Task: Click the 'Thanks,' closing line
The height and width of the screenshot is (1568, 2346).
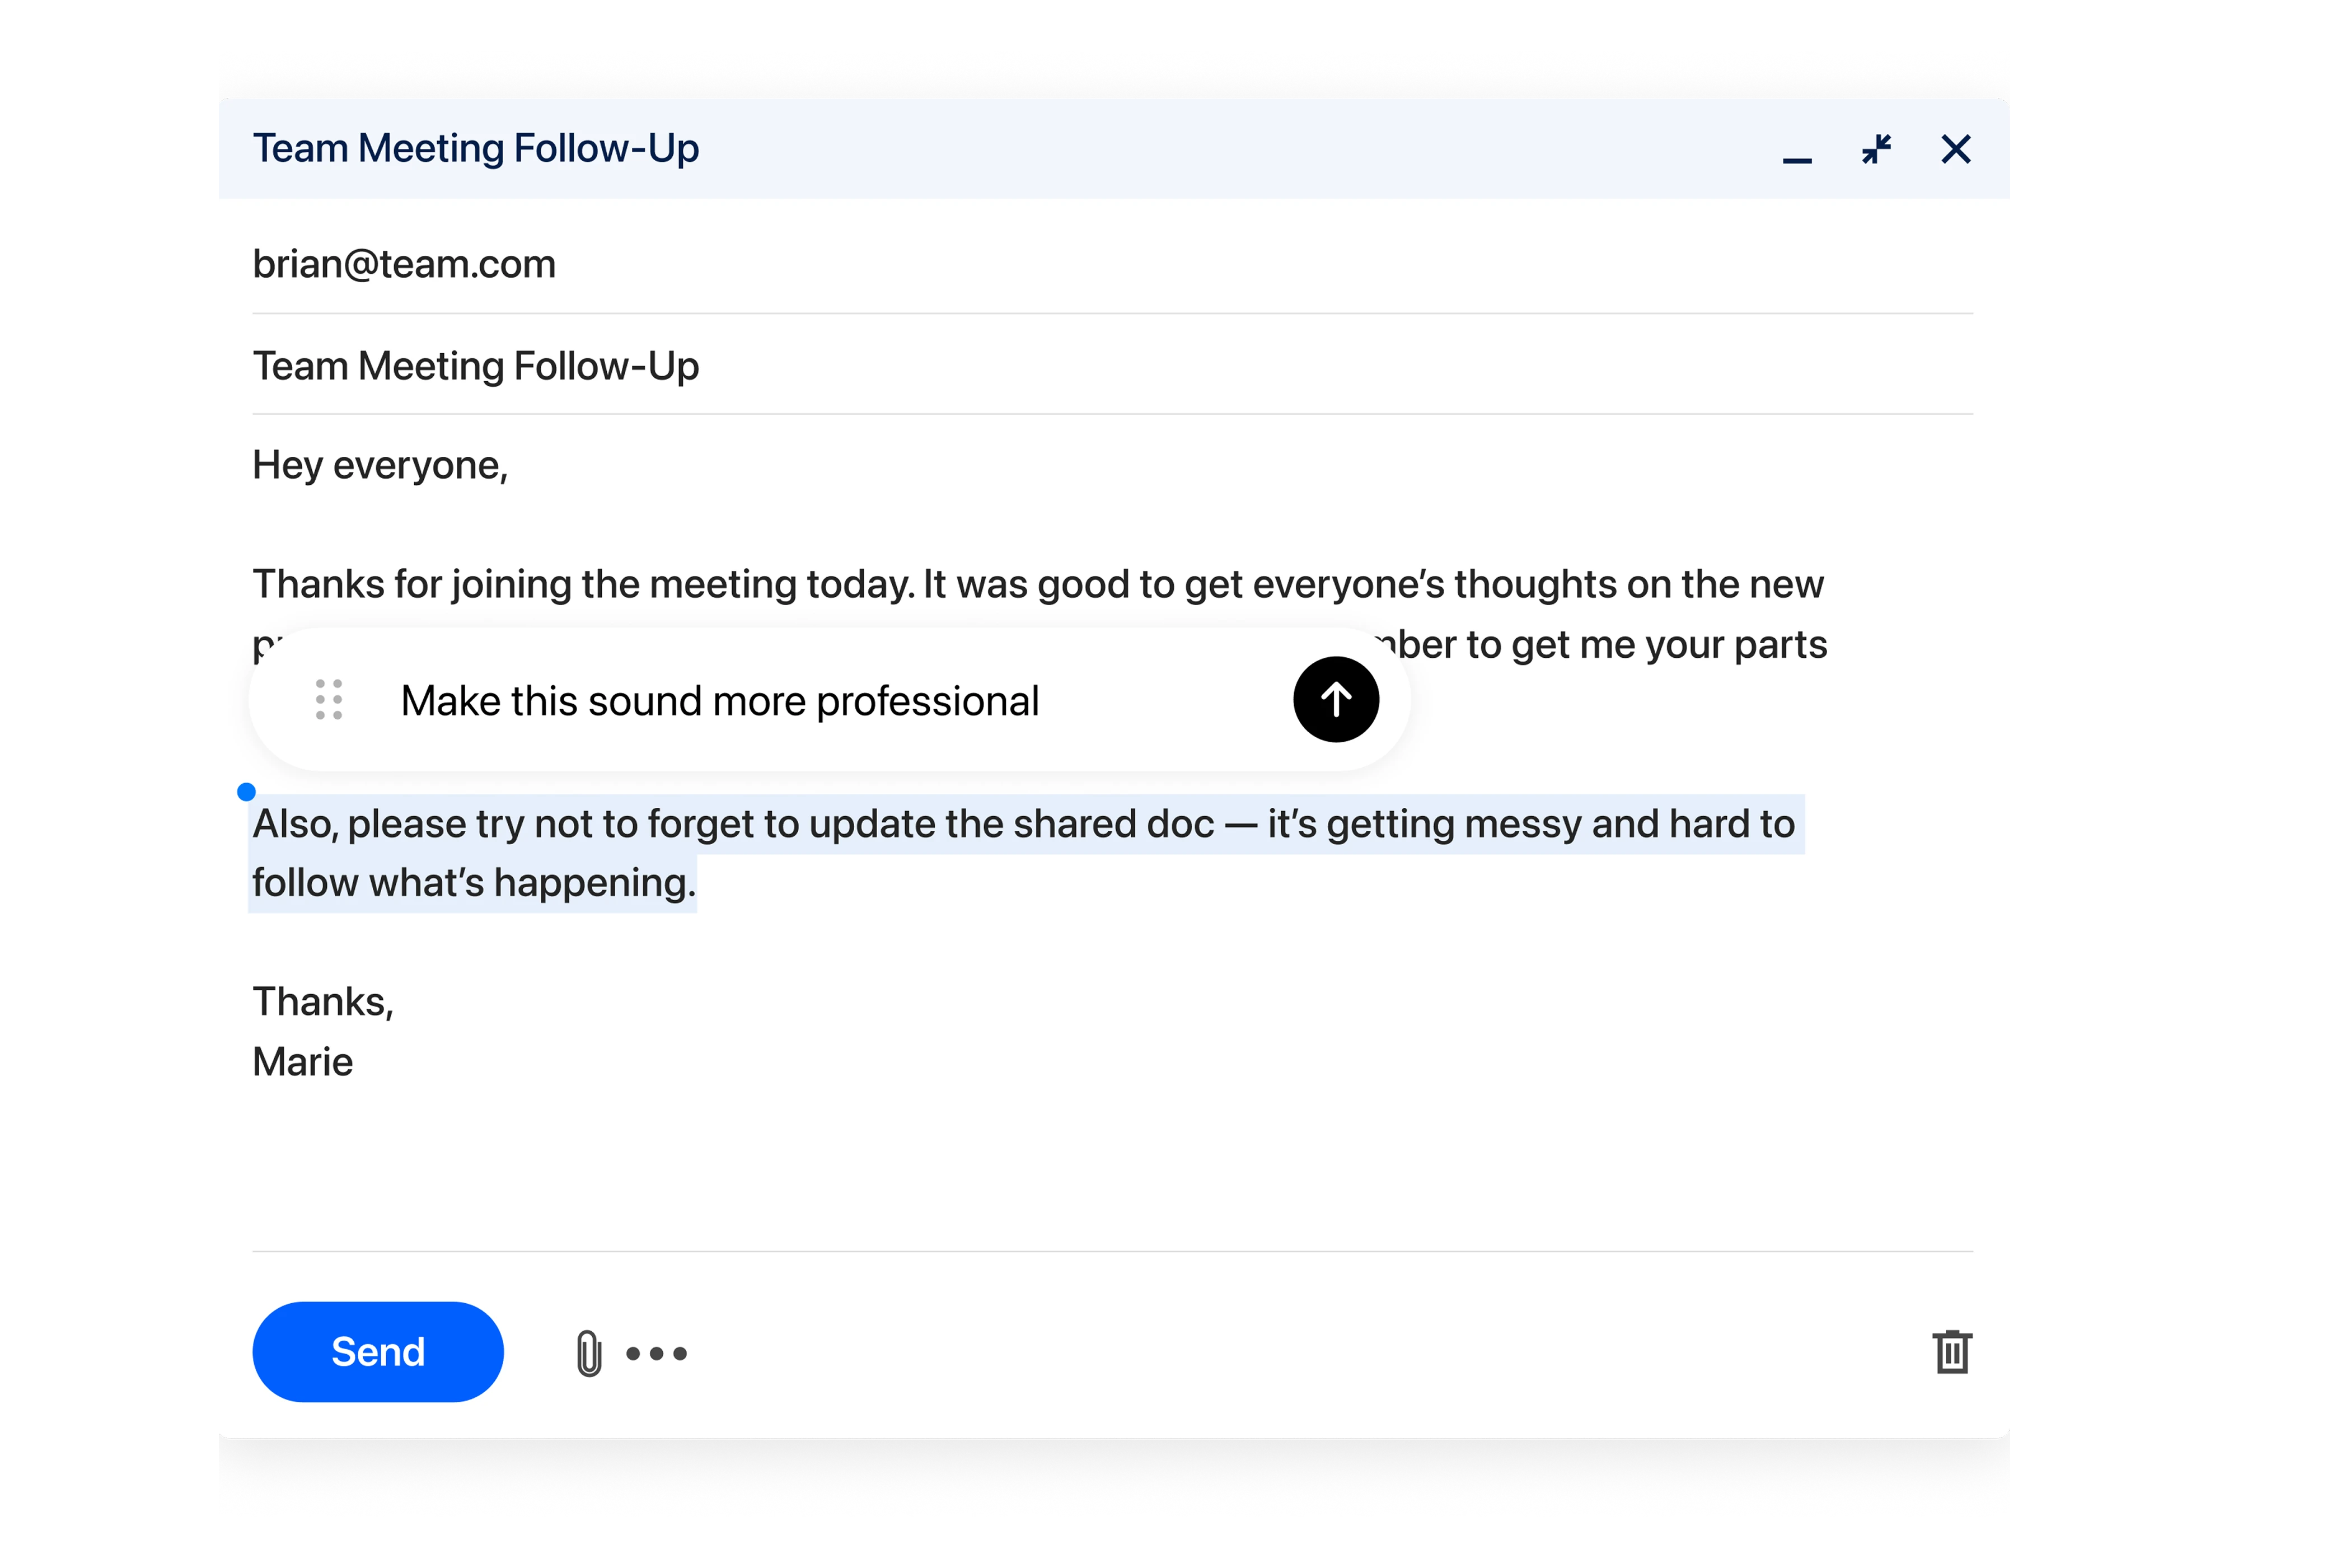Action: click(323, 1001)
